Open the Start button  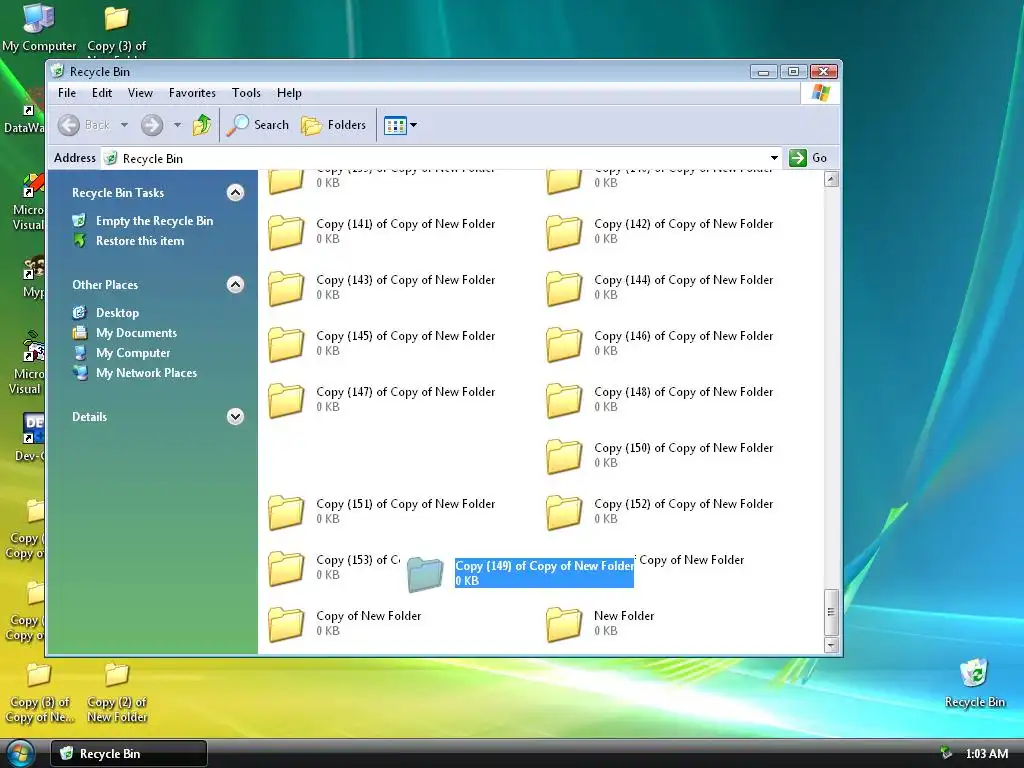pos(20,753)
